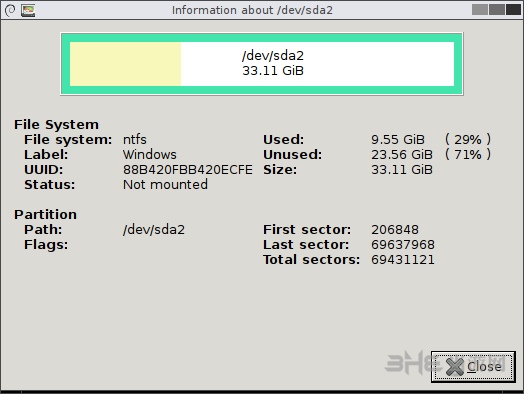
Task: Click the 'ntfs' file system value
Action: pyautogui.click(x=135, y=140)
